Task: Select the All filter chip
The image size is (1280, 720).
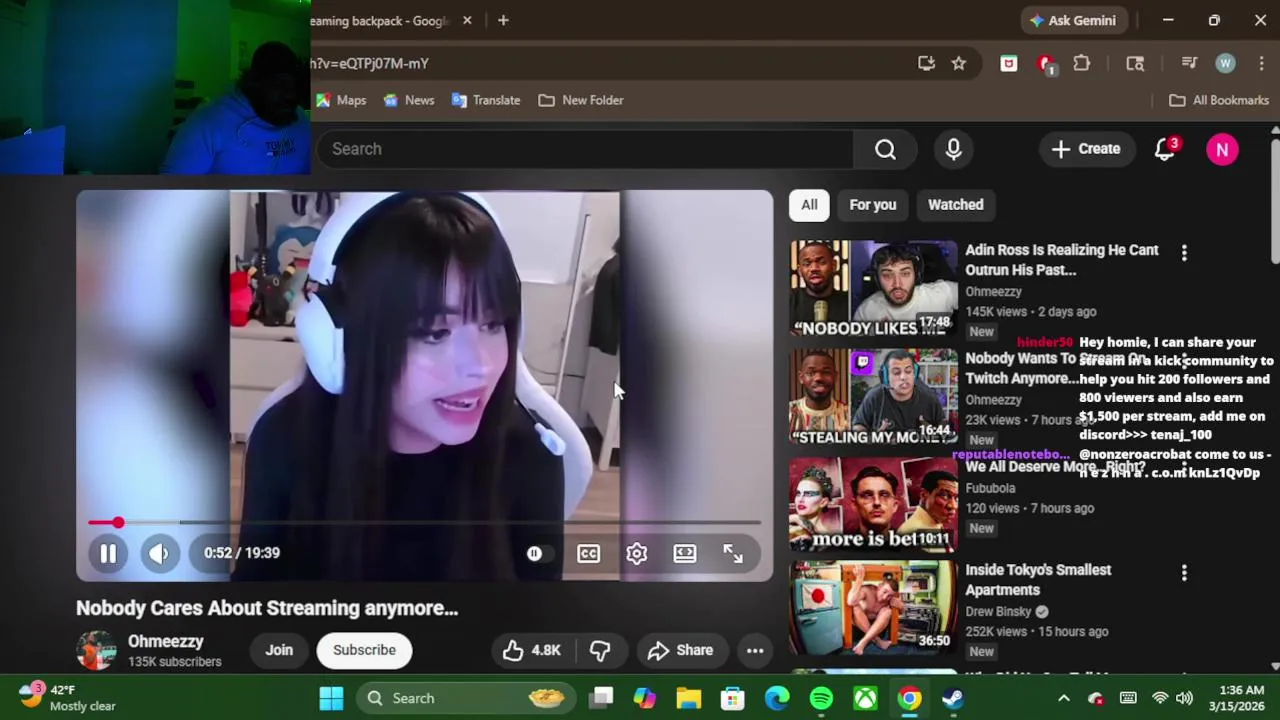Action: click(x=809, y=205)
